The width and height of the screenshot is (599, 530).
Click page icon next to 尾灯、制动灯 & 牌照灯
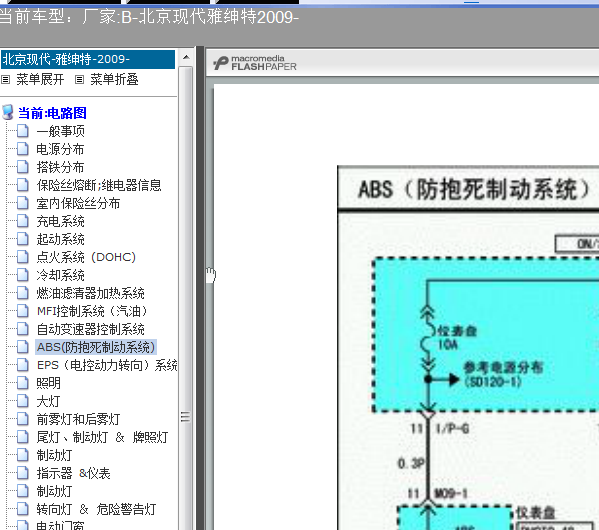[x=23, y=437]
